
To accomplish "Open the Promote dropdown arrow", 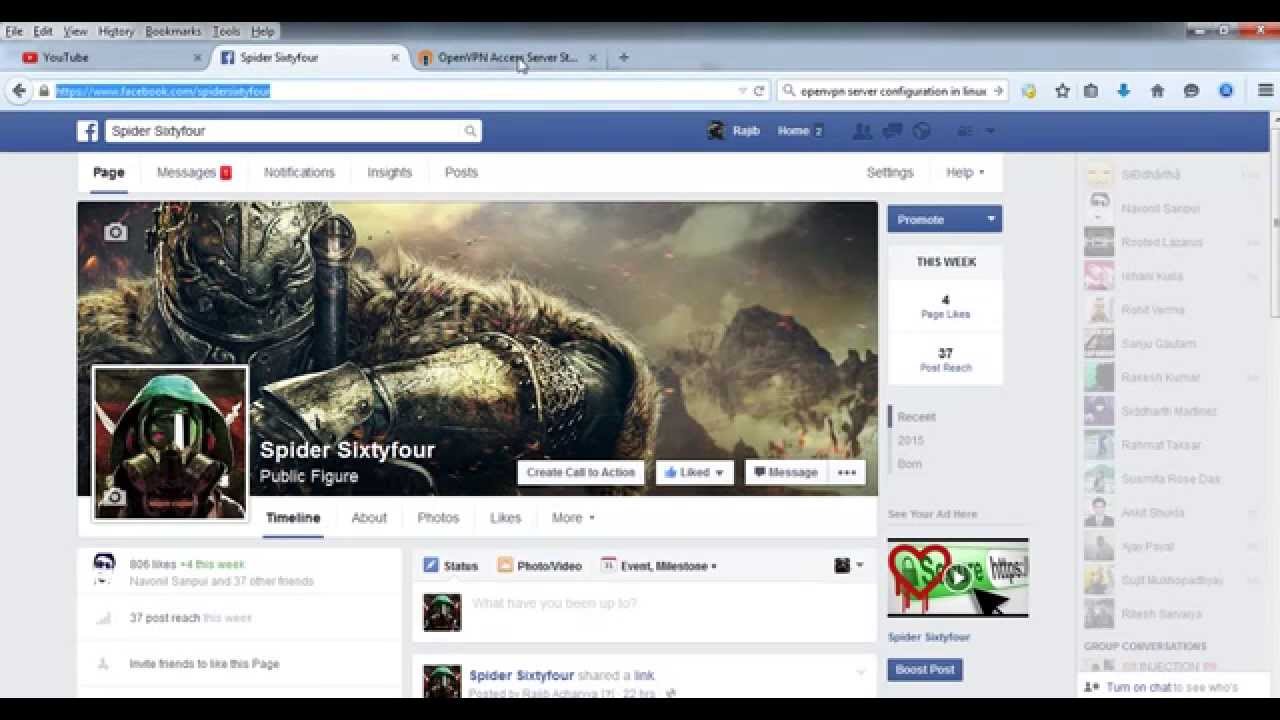I will [x=991, y=219].
